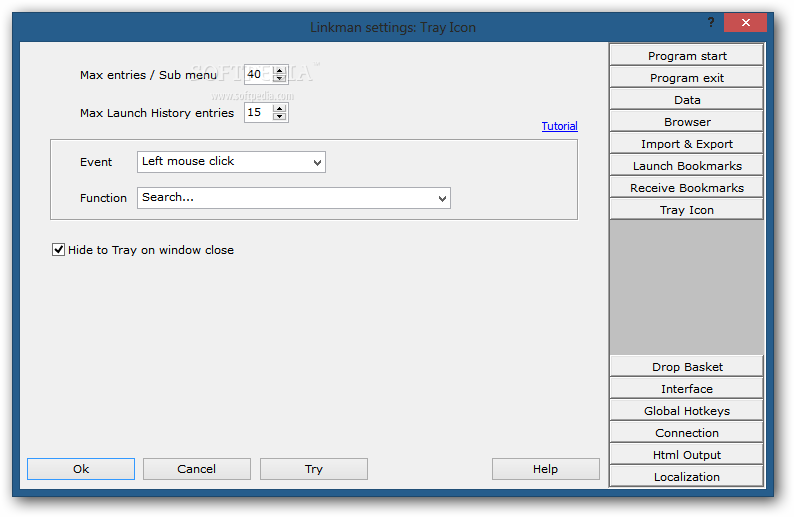Open Localization settings
794x517 pixels.
click(686, 476)
